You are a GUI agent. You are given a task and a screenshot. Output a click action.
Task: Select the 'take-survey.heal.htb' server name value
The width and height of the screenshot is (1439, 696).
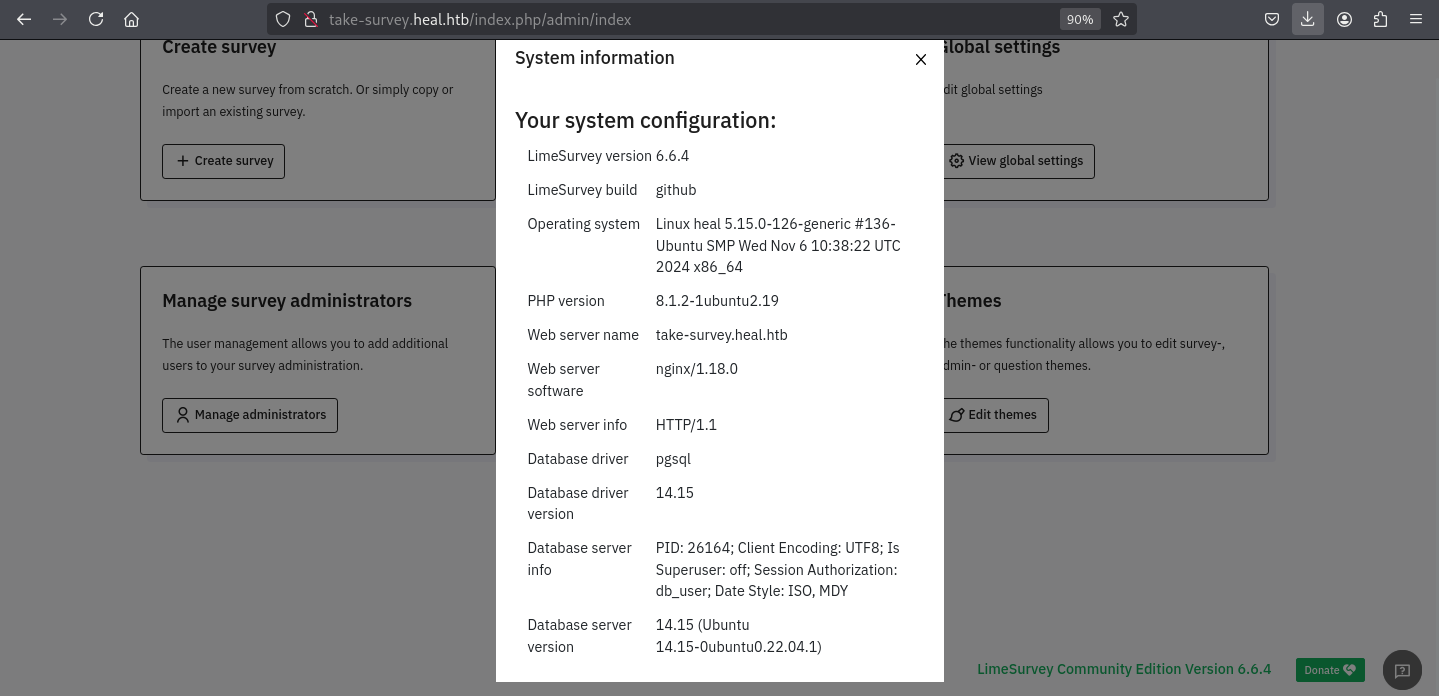point(722,335)
